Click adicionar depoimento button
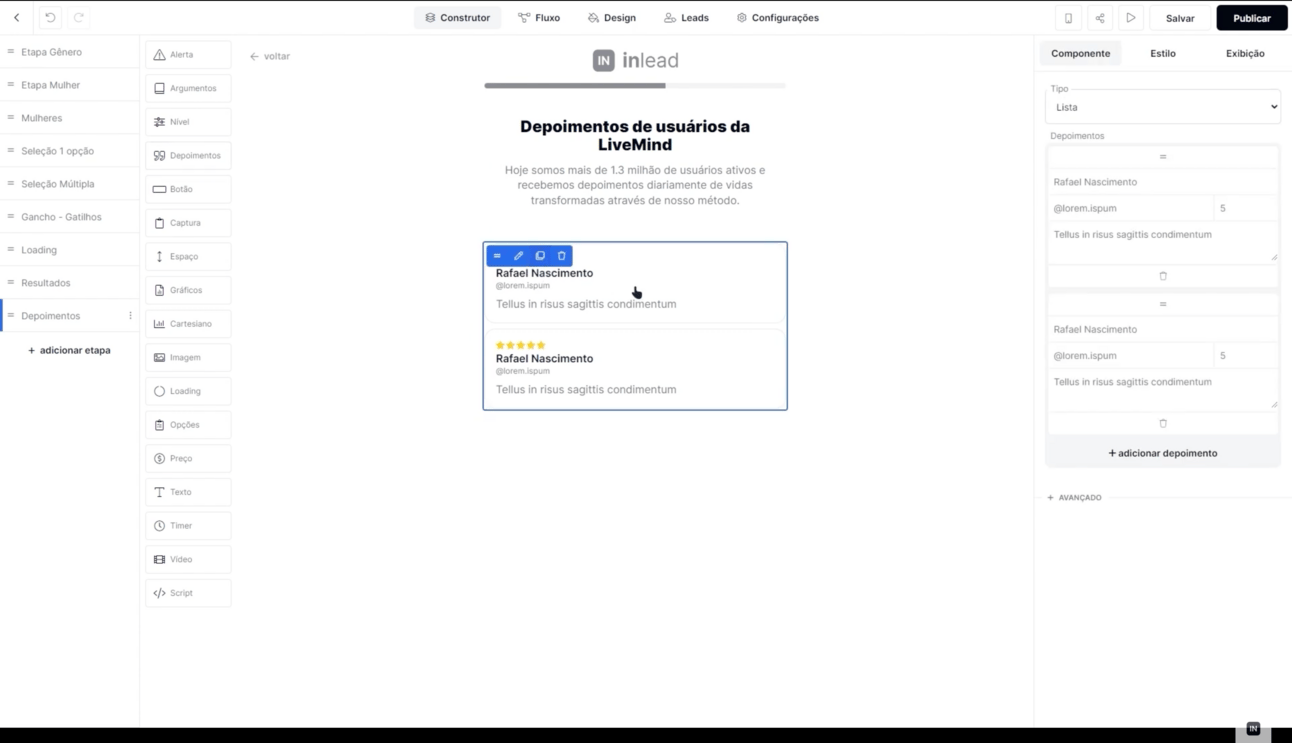Viewport: 1292px width, 743px height. (1163, 453)
